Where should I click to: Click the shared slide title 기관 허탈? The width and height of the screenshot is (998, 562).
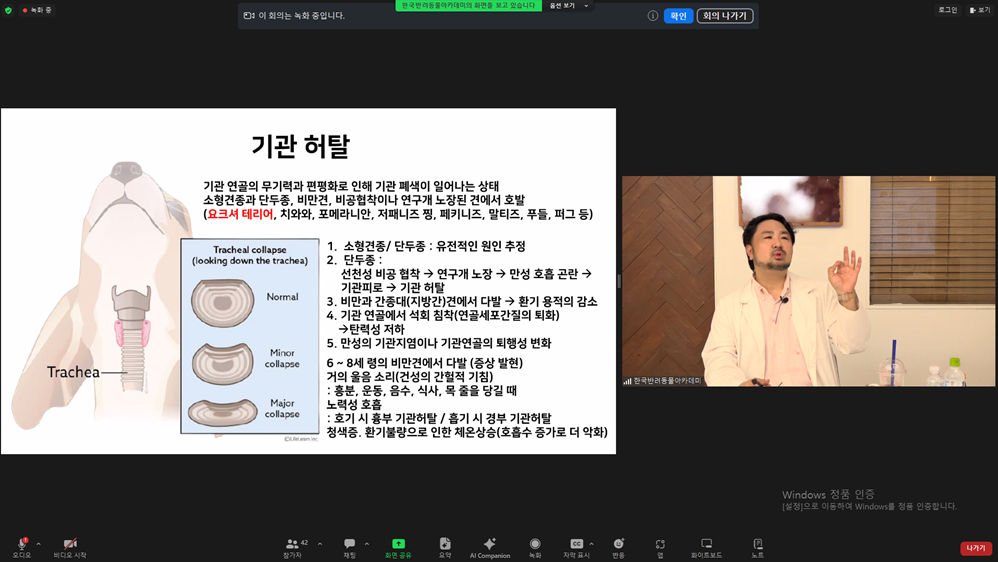pos(300,146)
